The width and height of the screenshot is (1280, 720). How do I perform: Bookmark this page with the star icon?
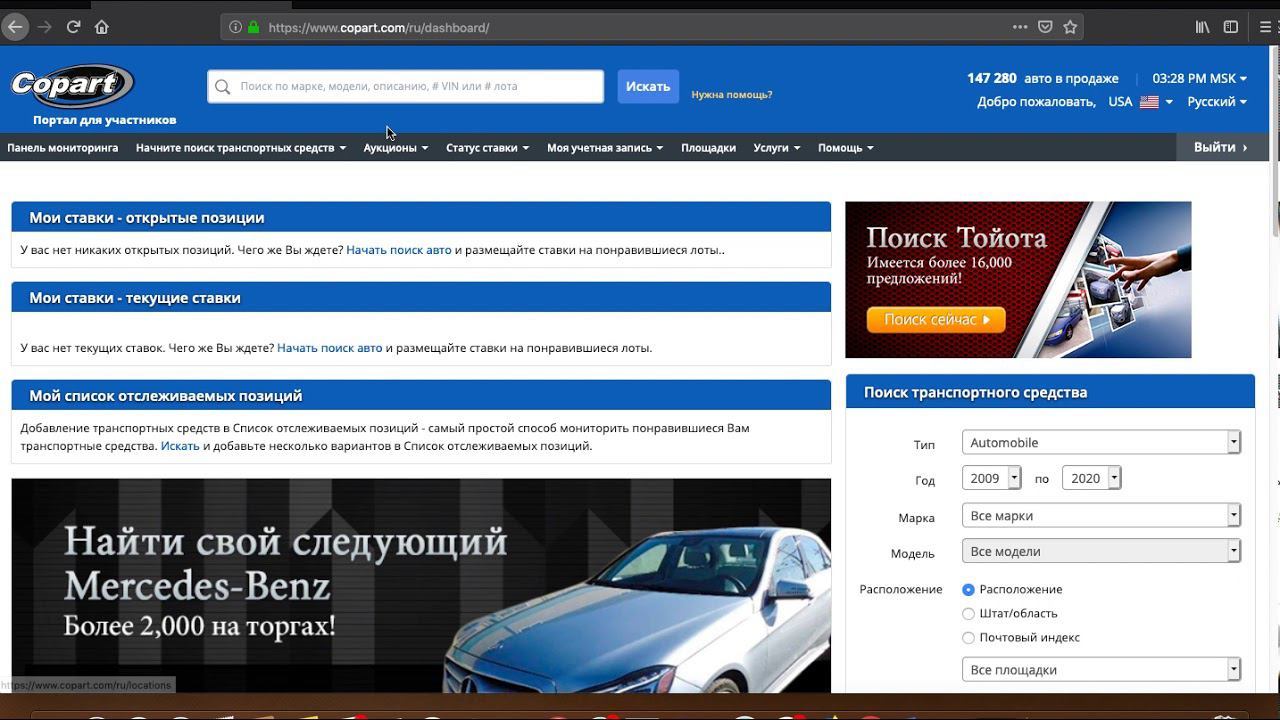point(1070,27)
